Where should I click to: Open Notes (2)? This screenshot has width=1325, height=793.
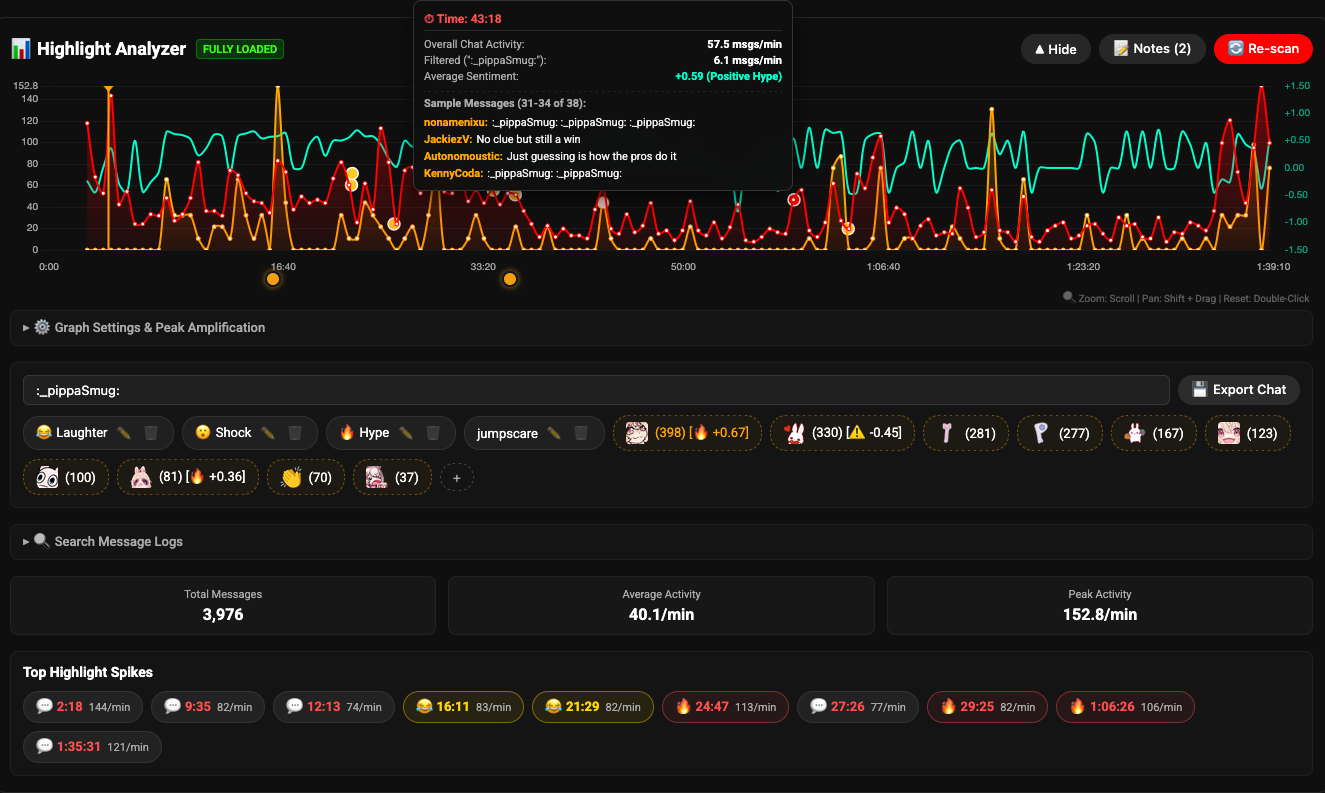click(x=1152, y=49)
